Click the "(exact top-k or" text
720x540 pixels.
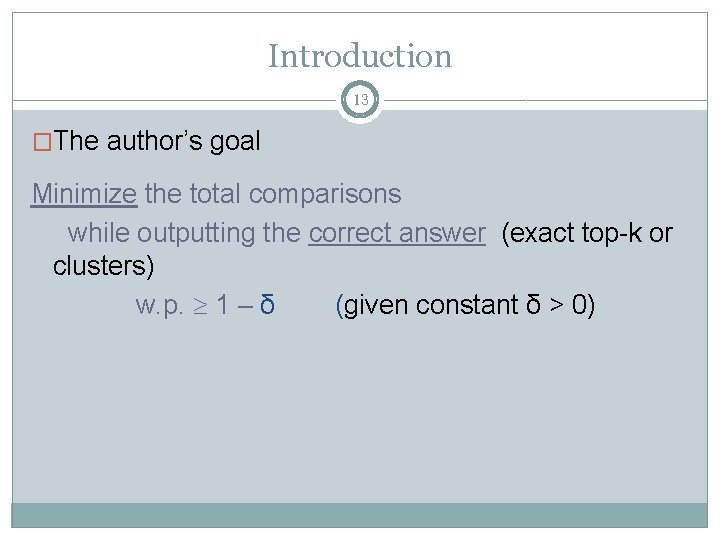coord(587,233)
